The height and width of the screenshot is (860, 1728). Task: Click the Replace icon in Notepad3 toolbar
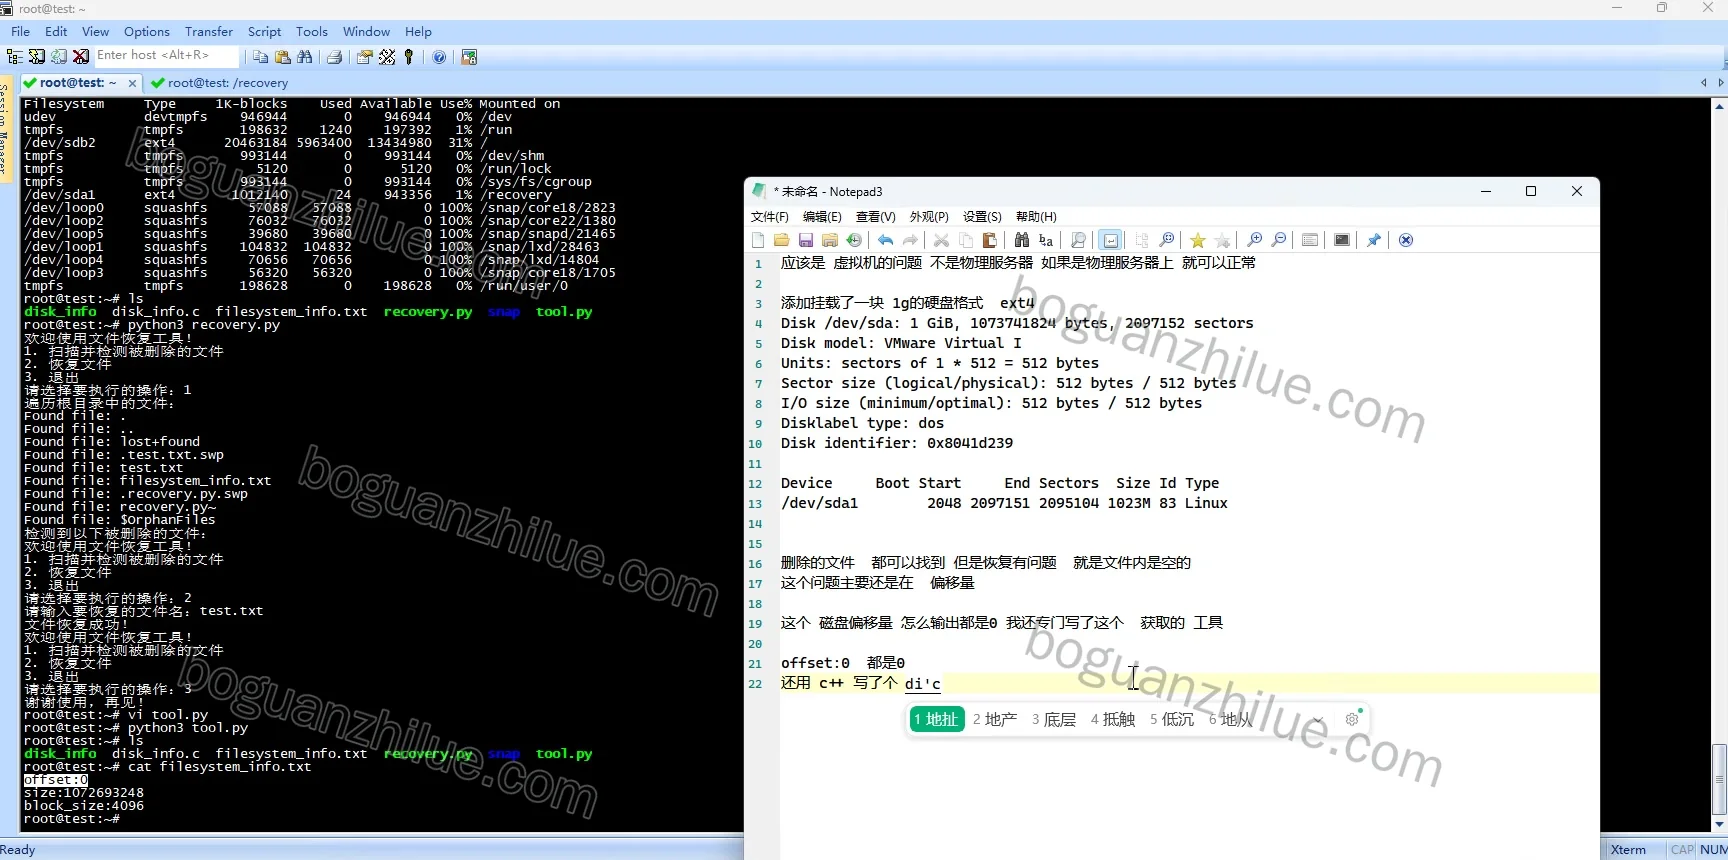[1046, 240]
